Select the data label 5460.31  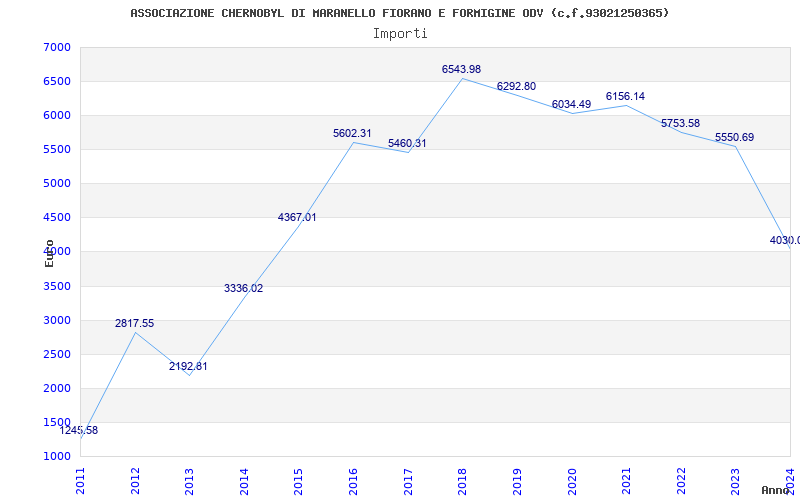[407, 143]
